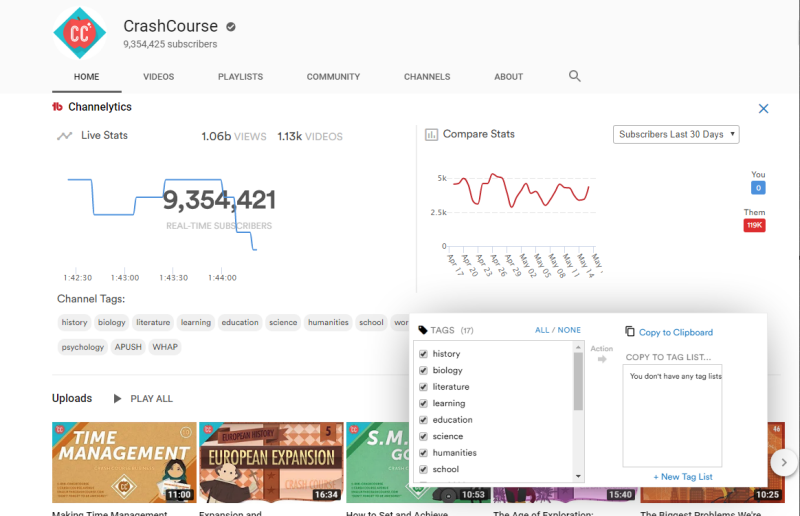This screenshot has width=800, height=516.
Task: Click the biology channel tag chip
Action: 112,323
